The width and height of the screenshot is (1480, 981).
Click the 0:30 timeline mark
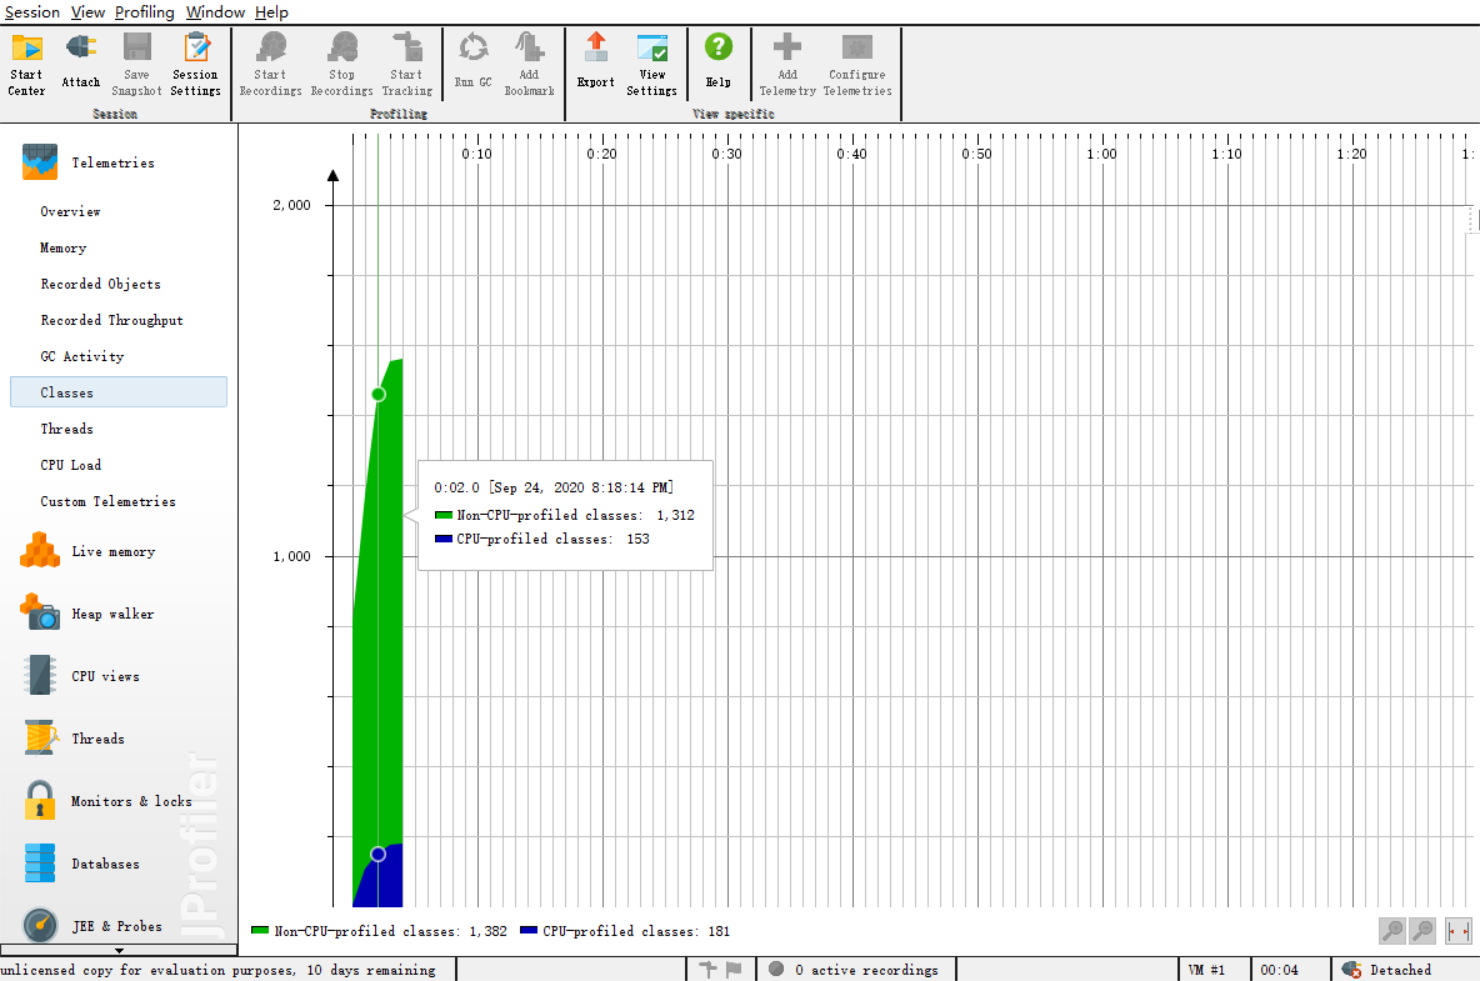727,154
